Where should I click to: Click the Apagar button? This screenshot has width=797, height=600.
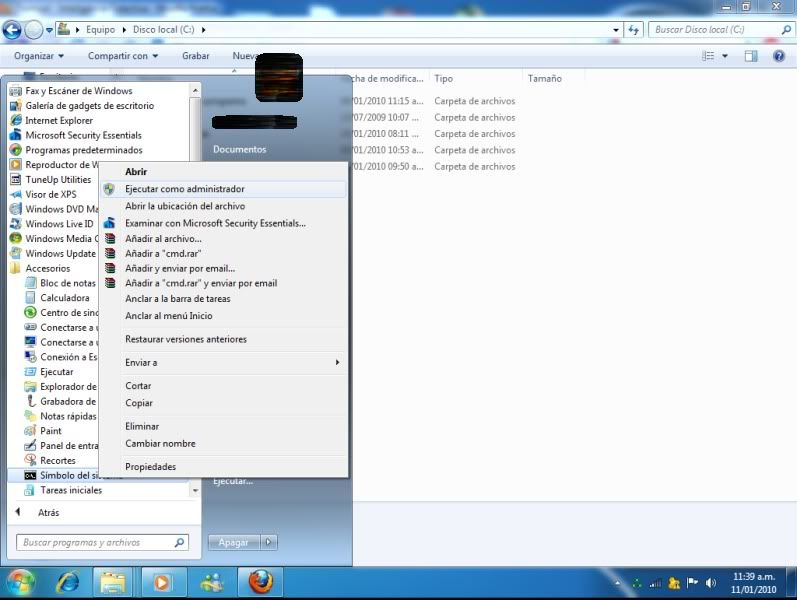pyautogui.click(x=234, y=543)
